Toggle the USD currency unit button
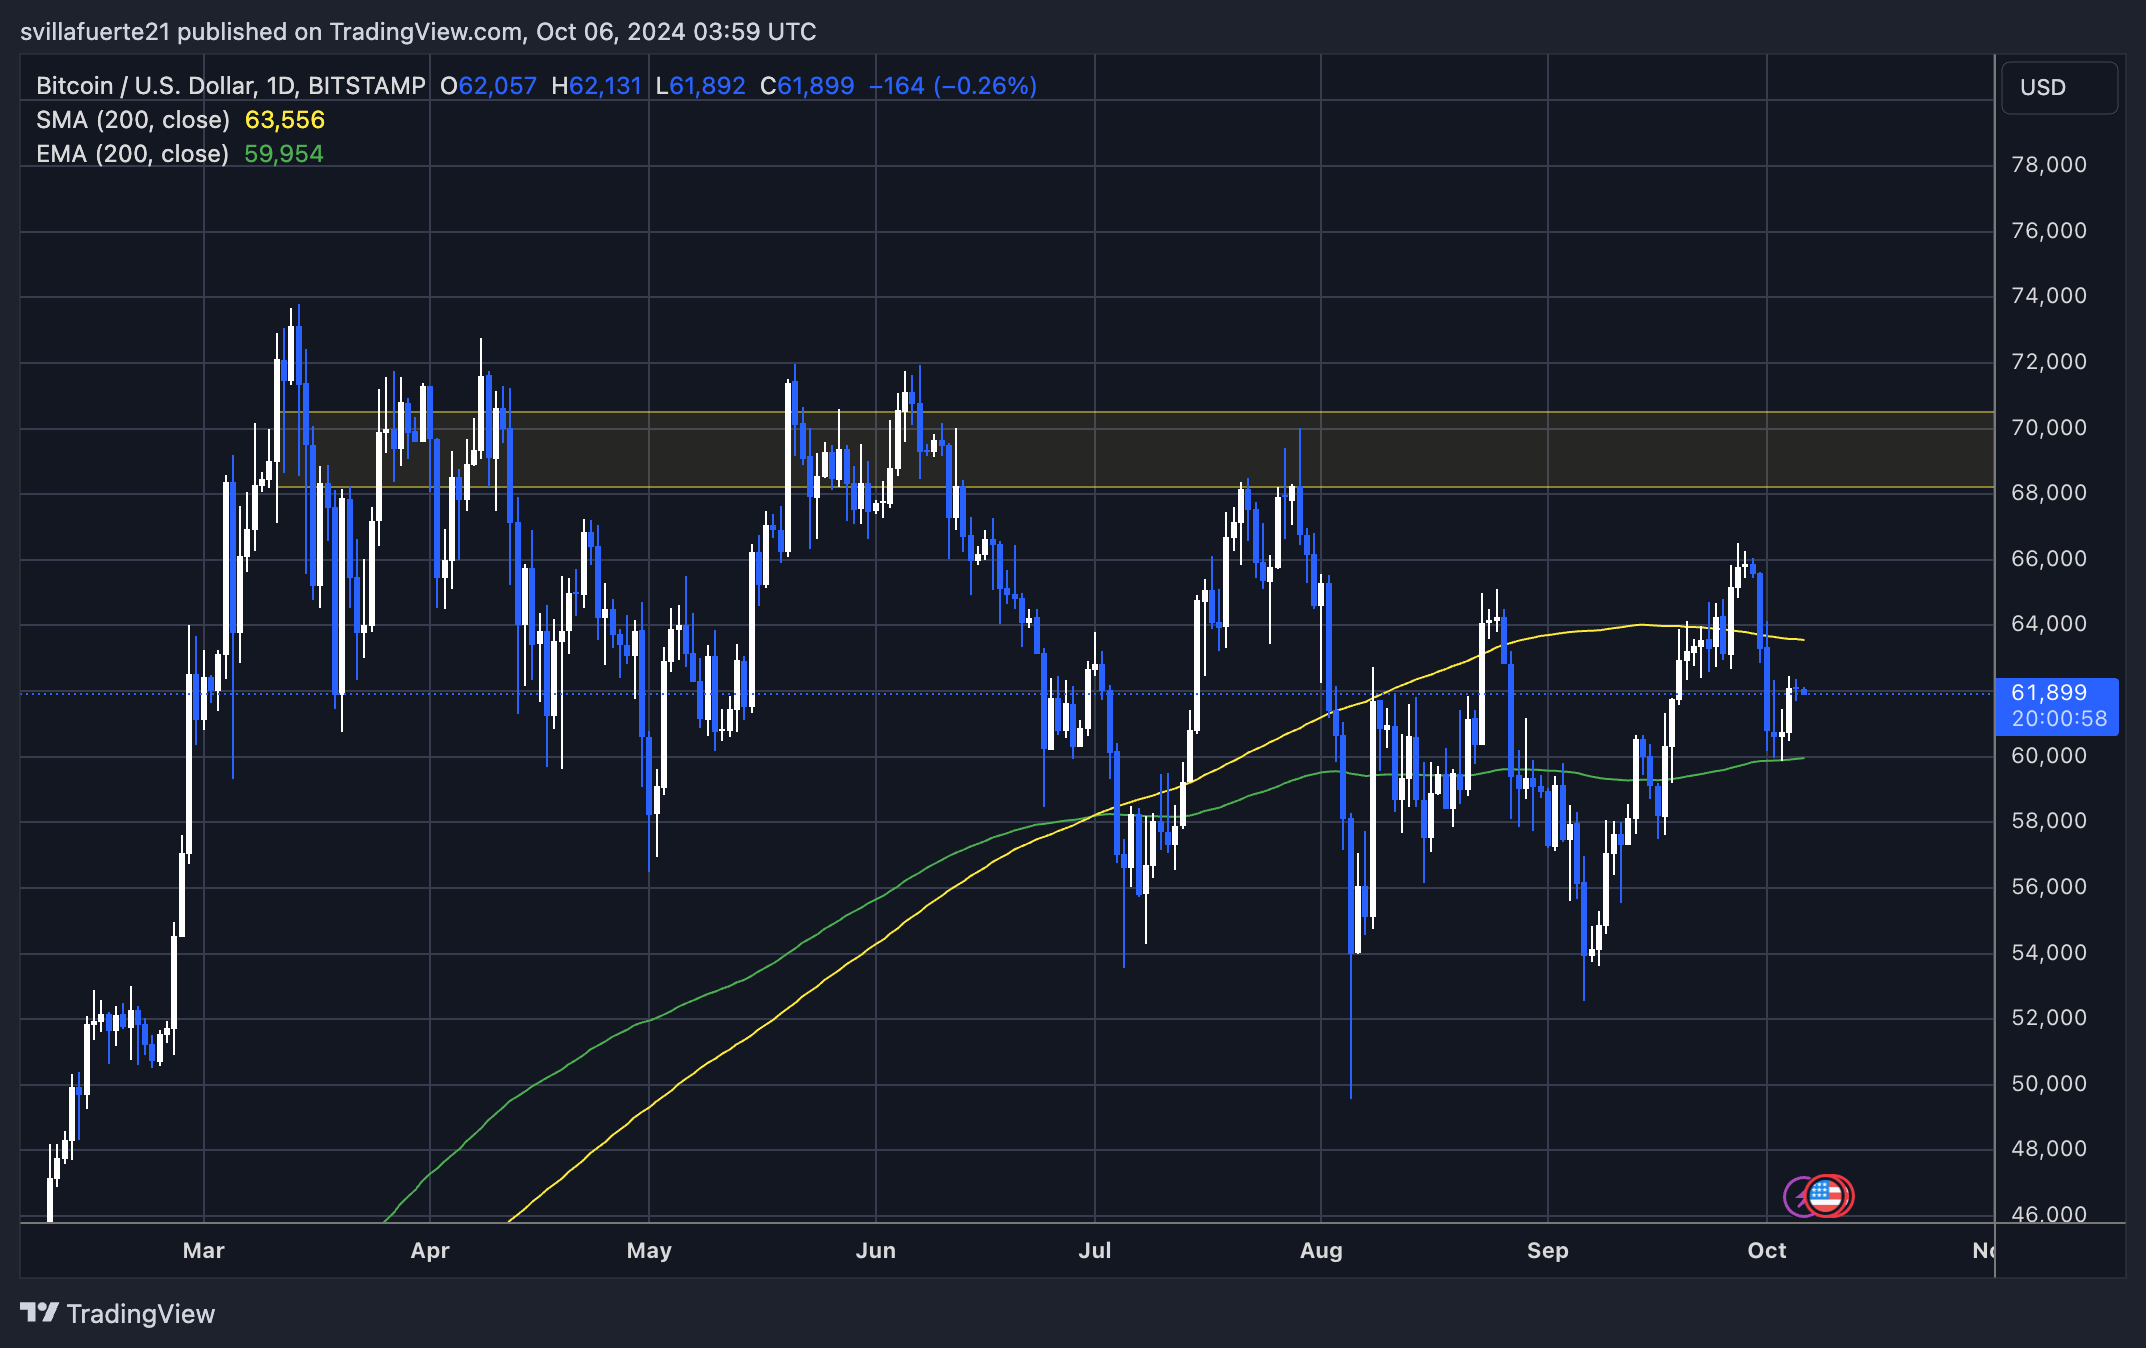Screen dimensions: 2146x1348 click(2059, 87)
